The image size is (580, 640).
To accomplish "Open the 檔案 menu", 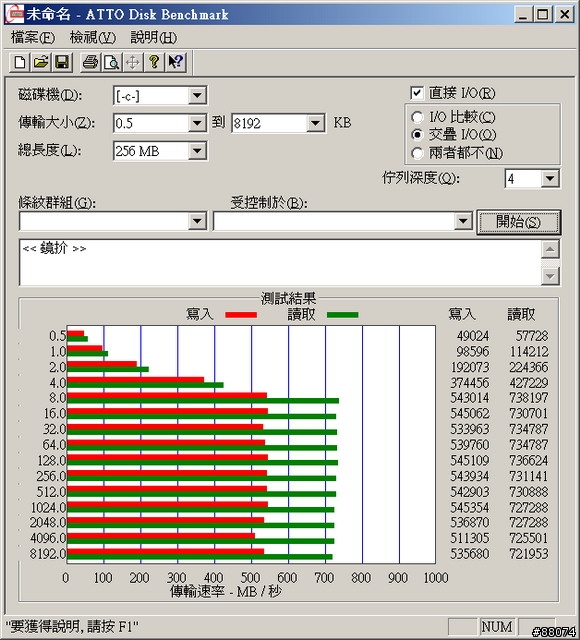I will [x=33, y=38].
